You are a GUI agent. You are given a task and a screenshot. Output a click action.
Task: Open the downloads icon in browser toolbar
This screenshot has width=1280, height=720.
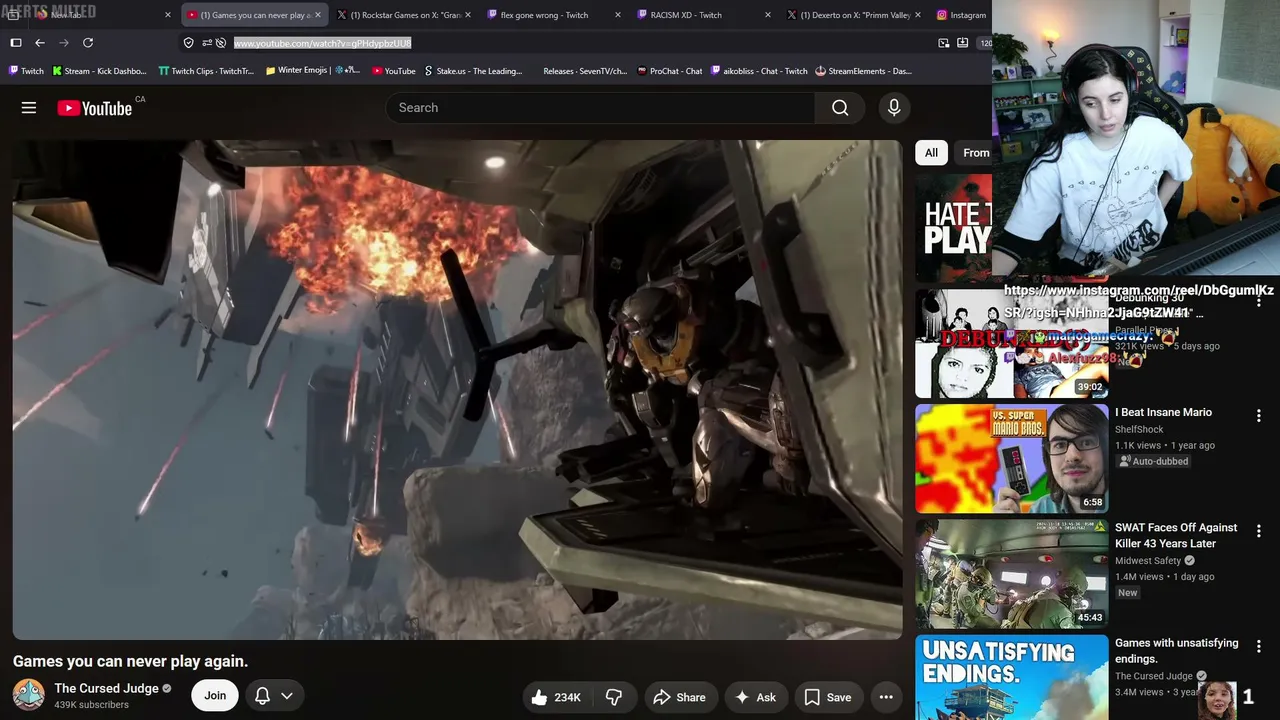coord(963,43)
